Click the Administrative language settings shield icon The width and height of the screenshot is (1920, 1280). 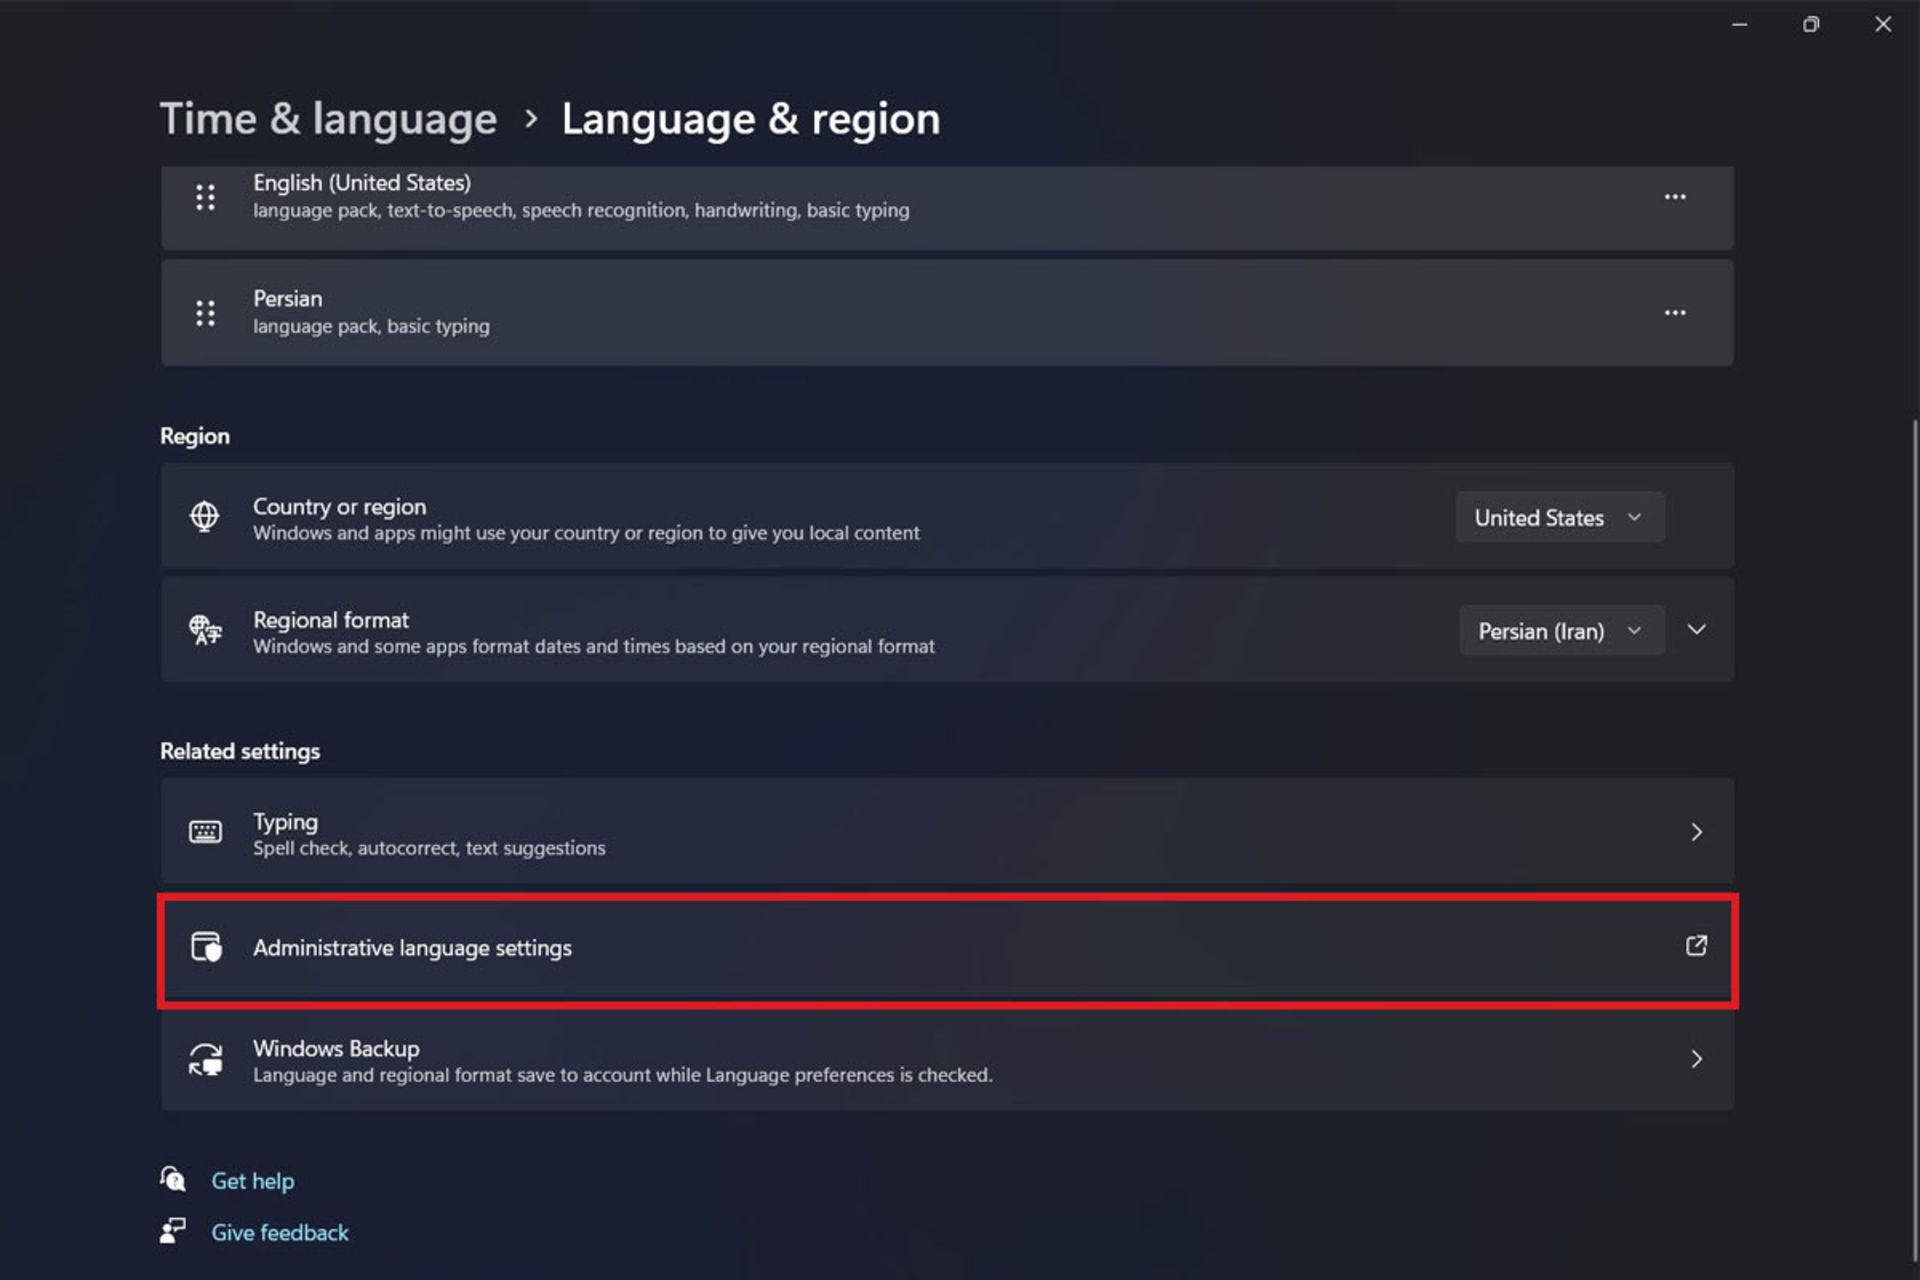[206, 947]
